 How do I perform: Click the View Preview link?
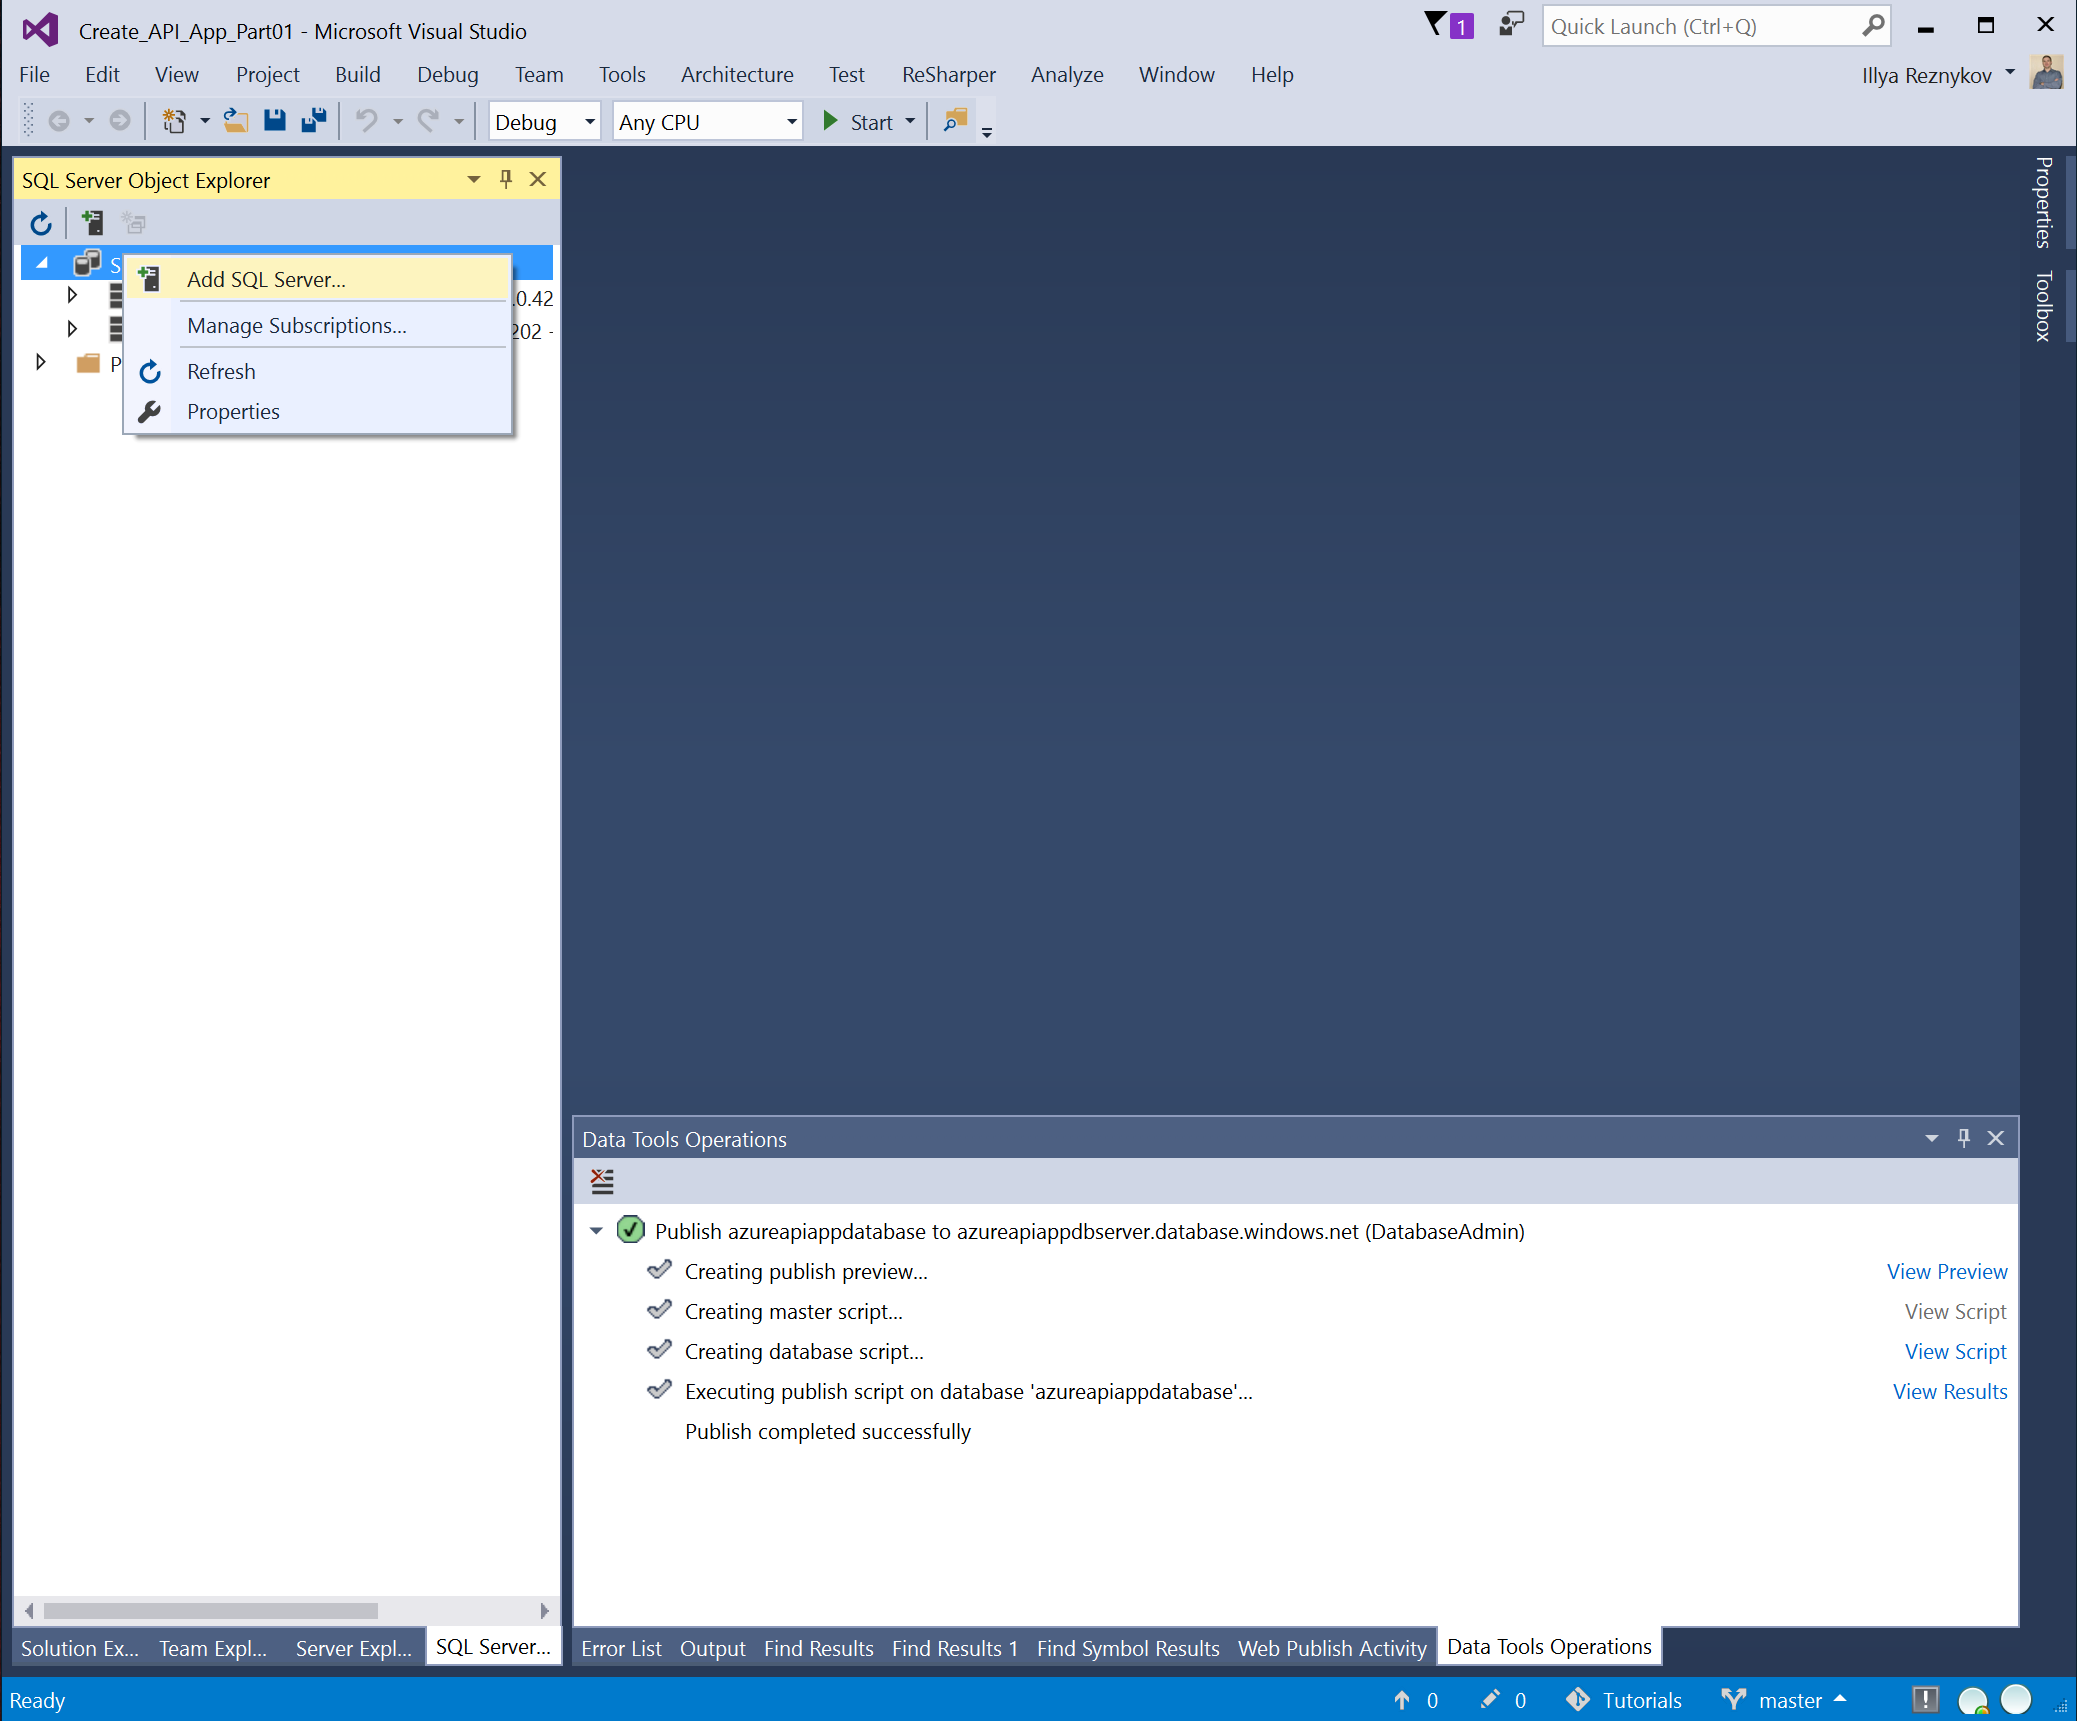tap(1946, 1271)
